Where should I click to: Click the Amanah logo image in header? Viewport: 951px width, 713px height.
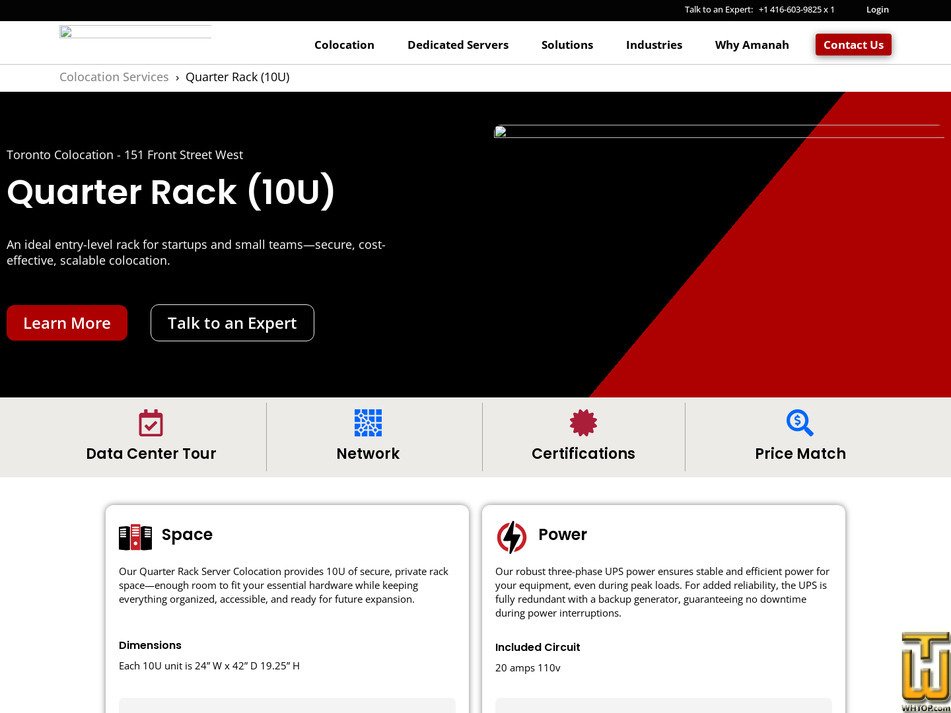tap(135, 32)
